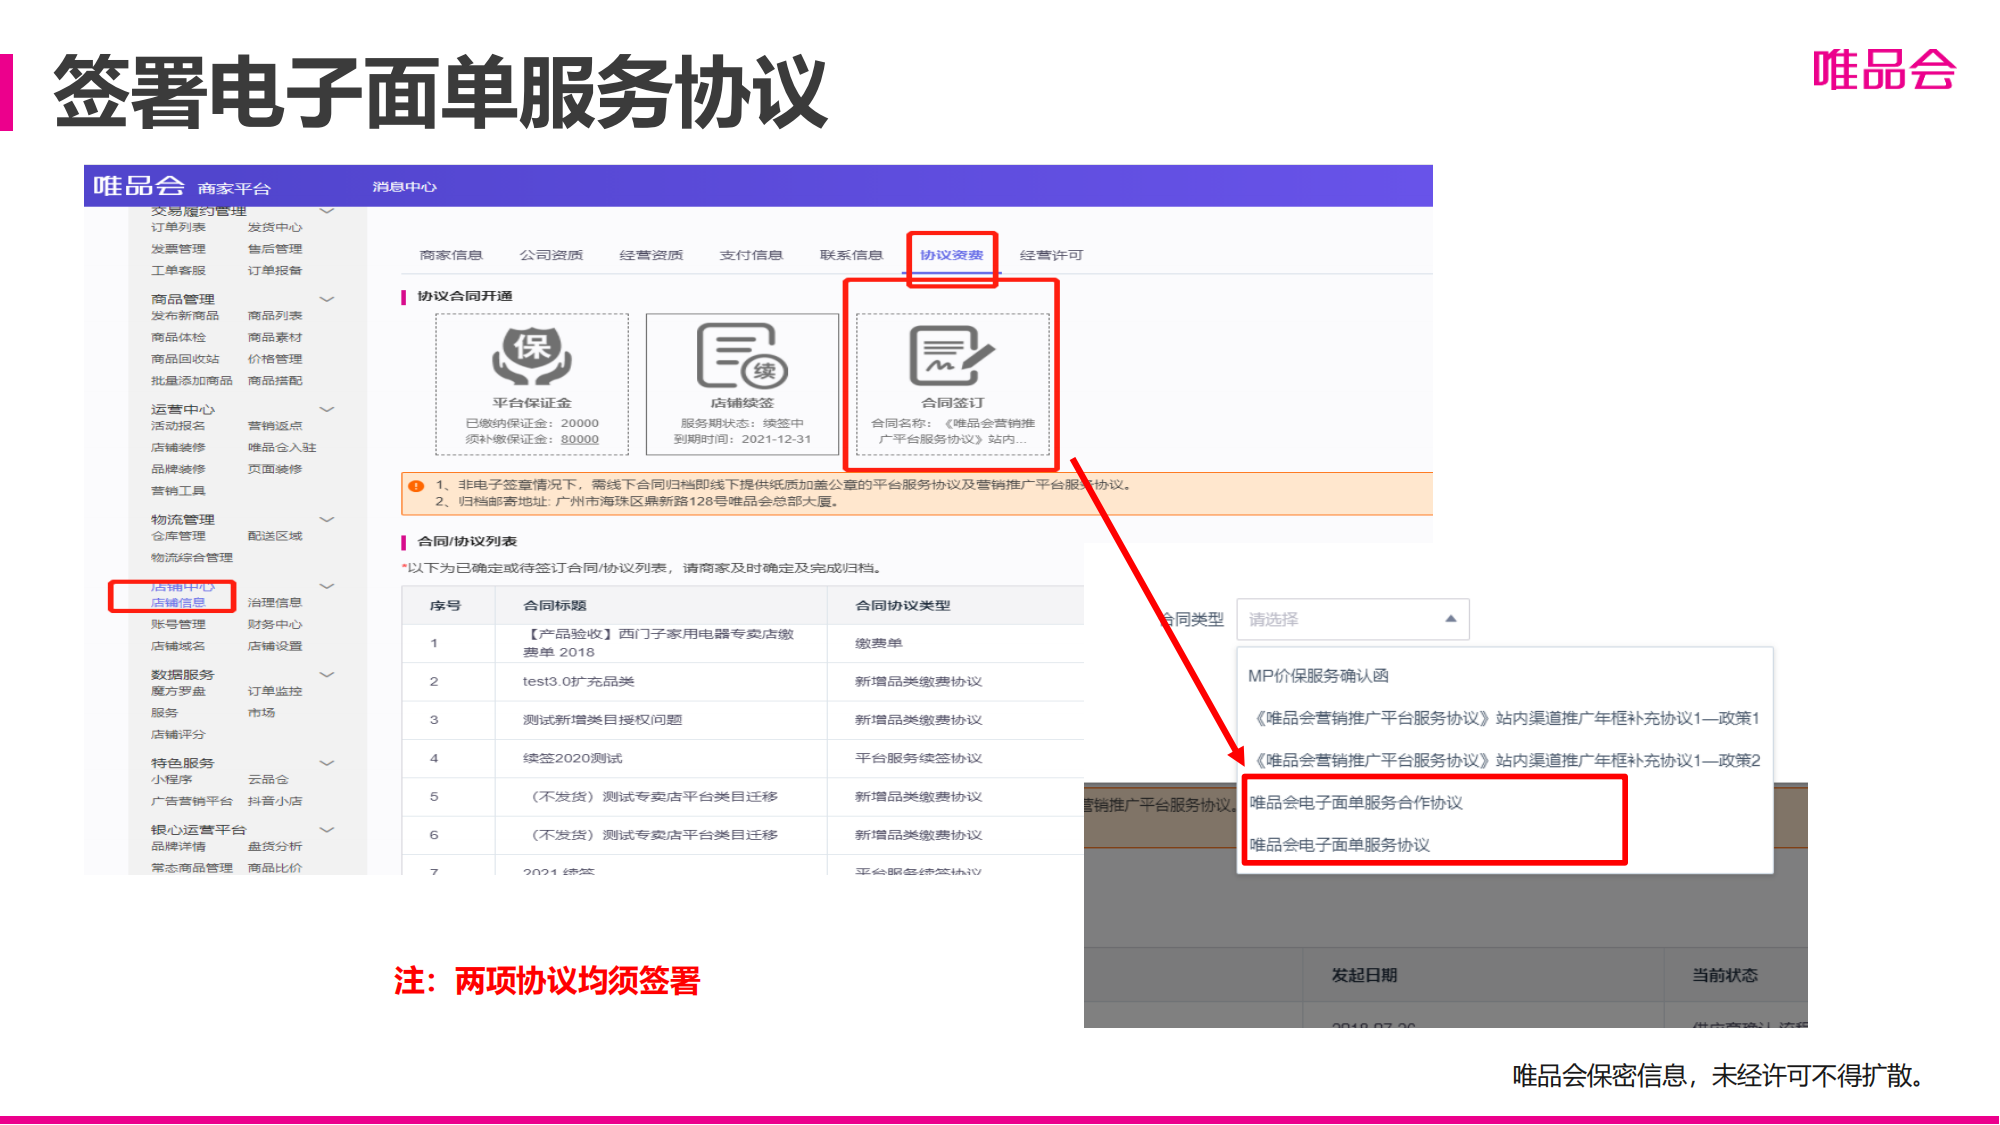Switch to the 经营资质 tab
The image size is (2000, 1125).
pos(651,255)
